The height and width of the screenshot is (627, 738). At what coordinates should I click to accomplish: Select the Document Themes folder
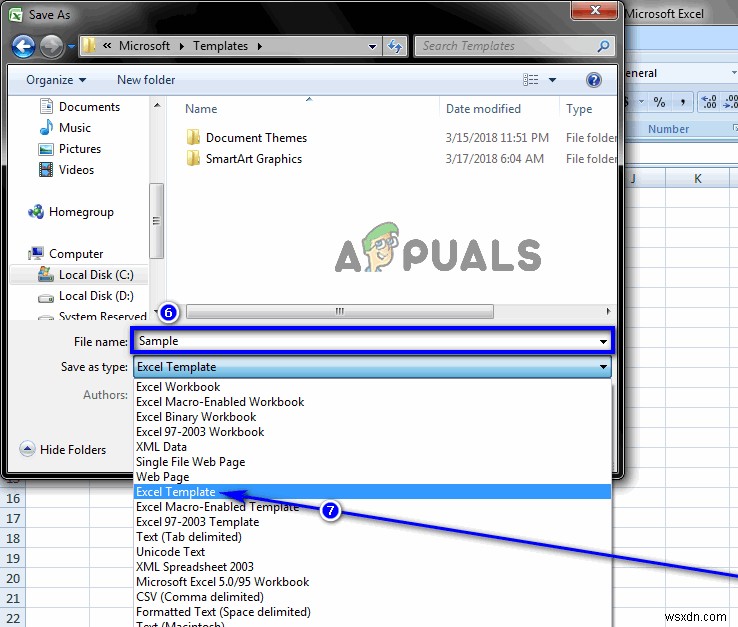(x=247, y=137)
